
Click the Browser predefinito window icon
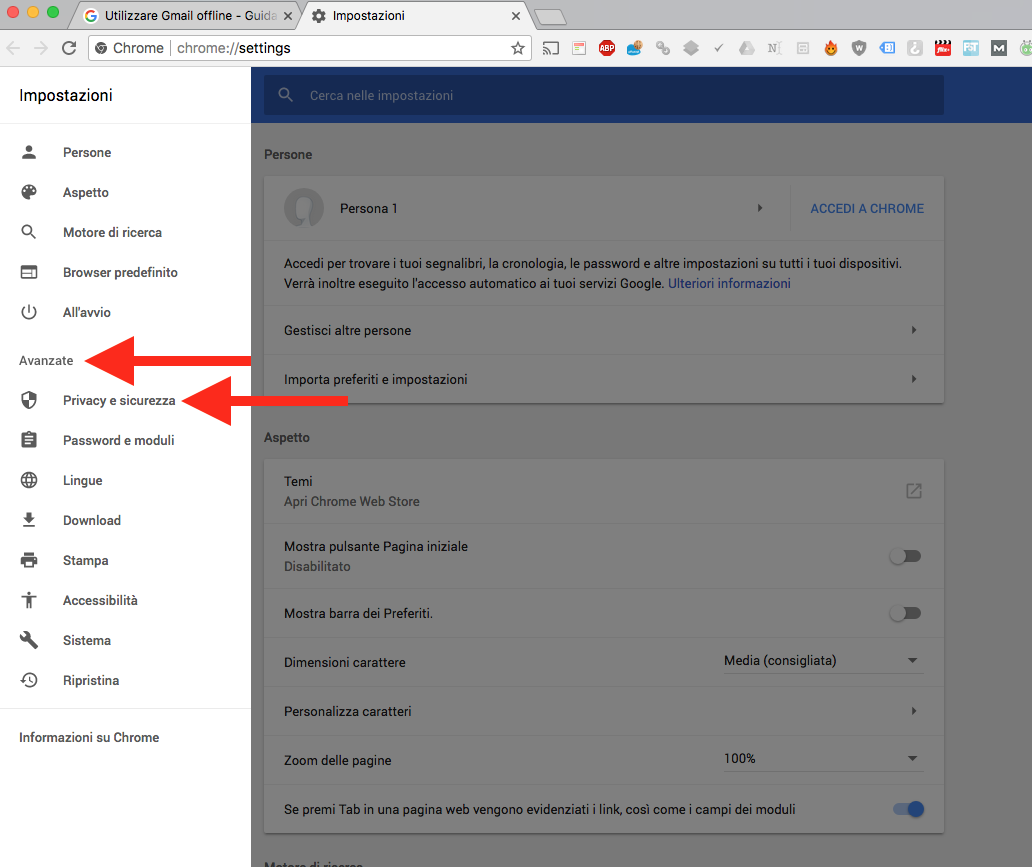tap(29, 272)
